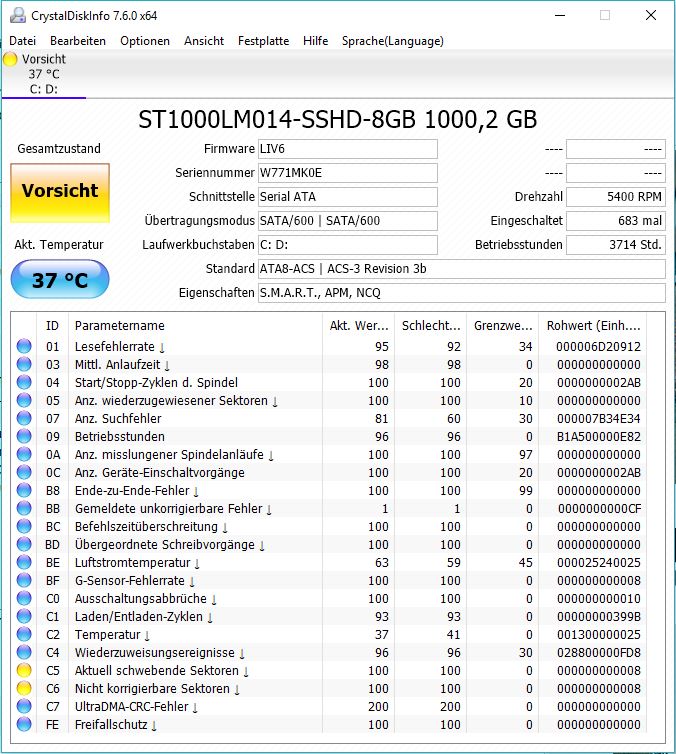Click raw value 000006D20912
The height and width of the screenshot is (754, 676).
(x=599, y=347)
